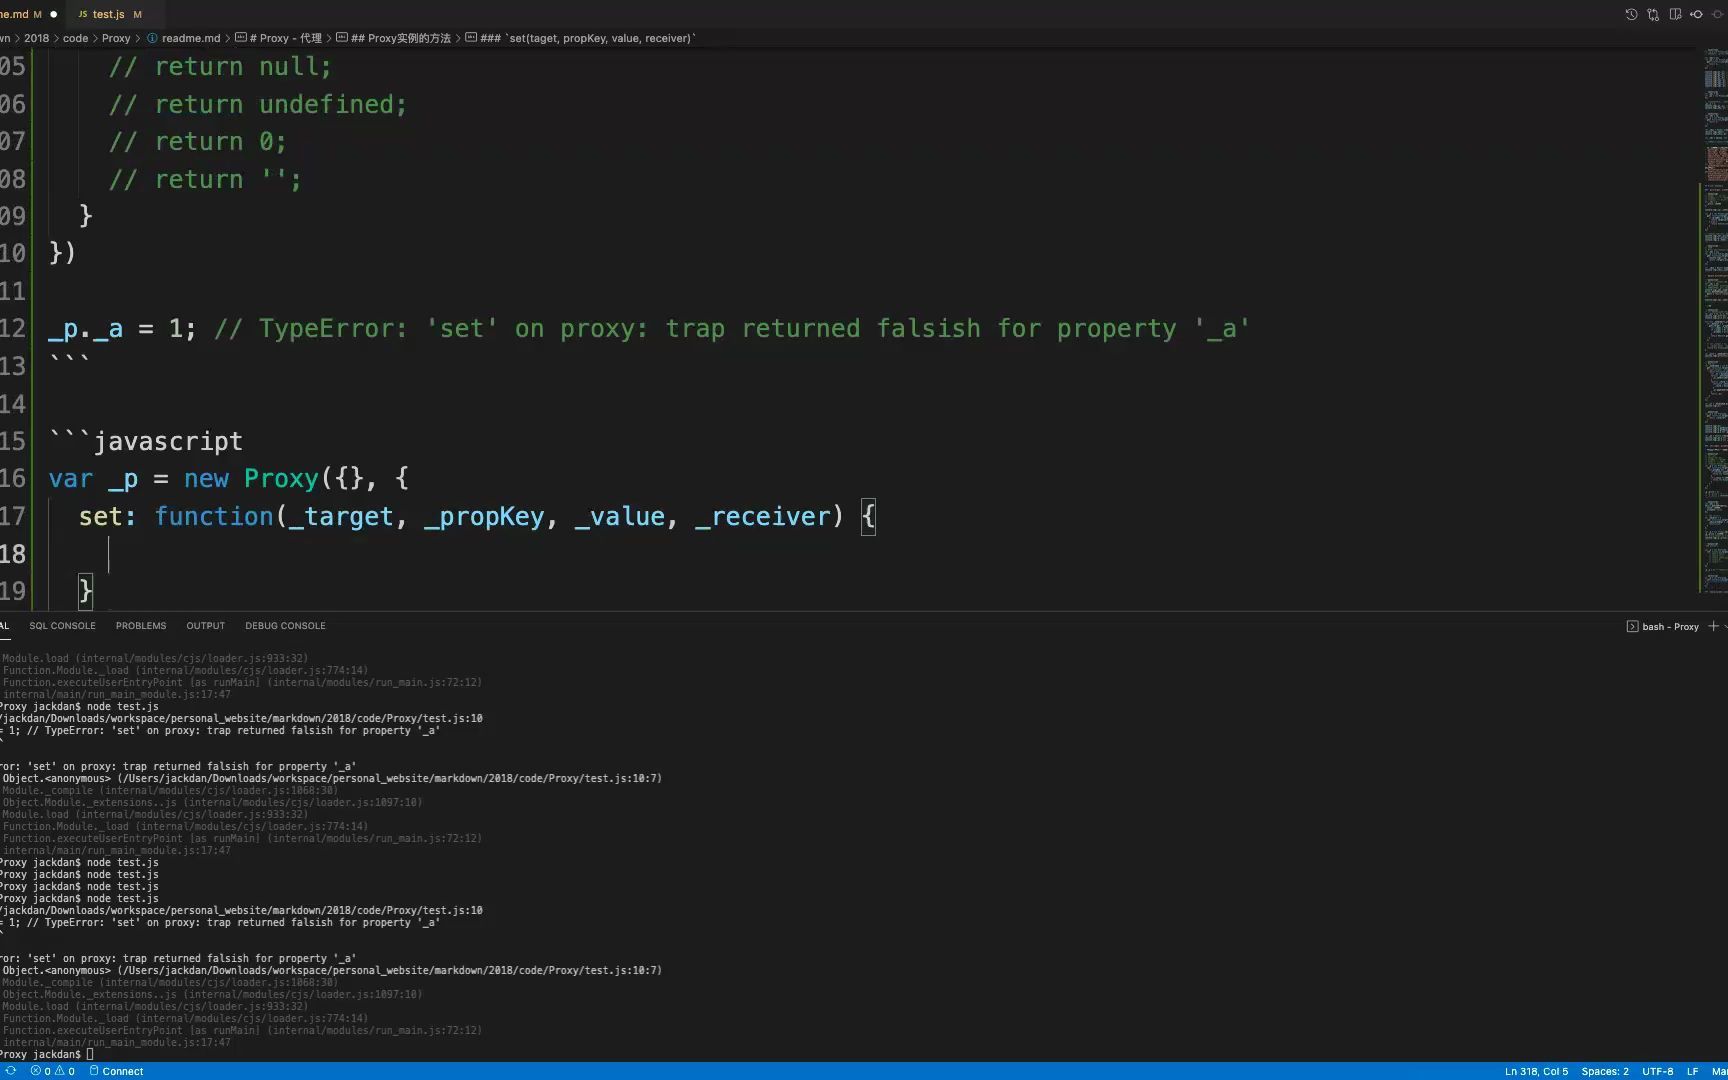
Task: Click the database Connect icon
Action: [x=94, y=1071]
